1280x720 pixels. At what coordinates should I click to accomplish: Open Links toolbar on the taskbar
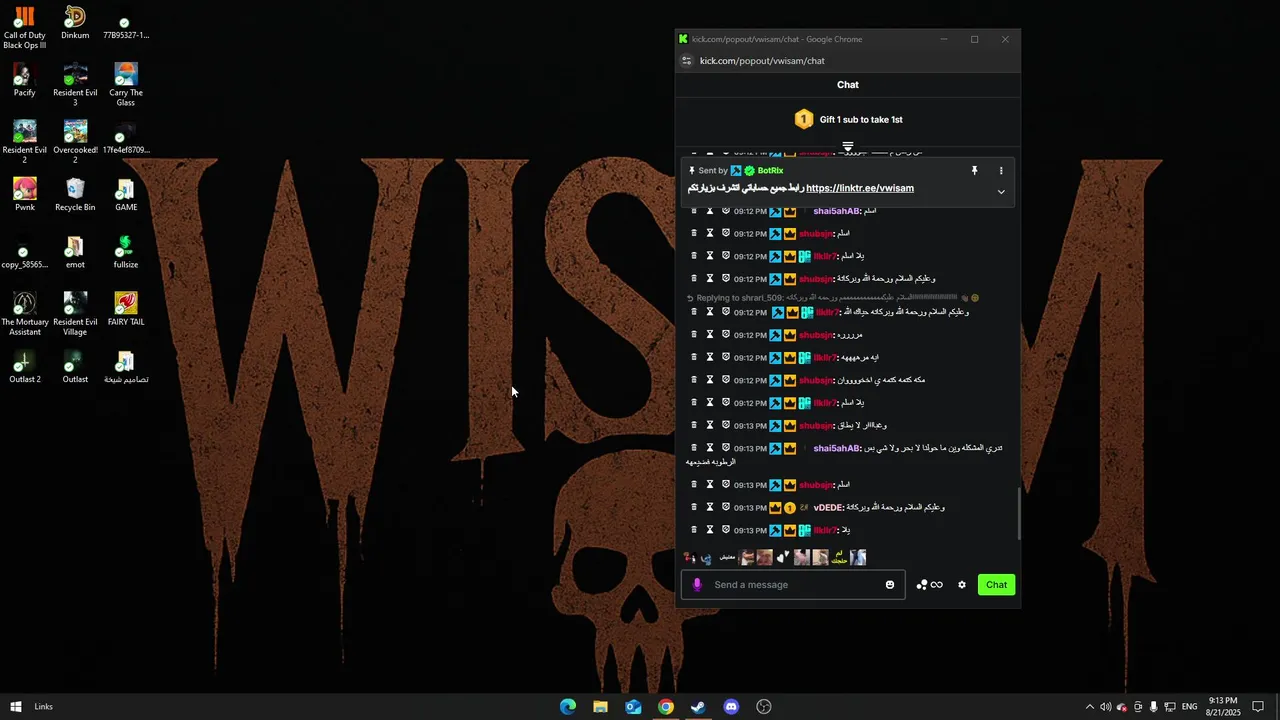click(x=43, y=707)
